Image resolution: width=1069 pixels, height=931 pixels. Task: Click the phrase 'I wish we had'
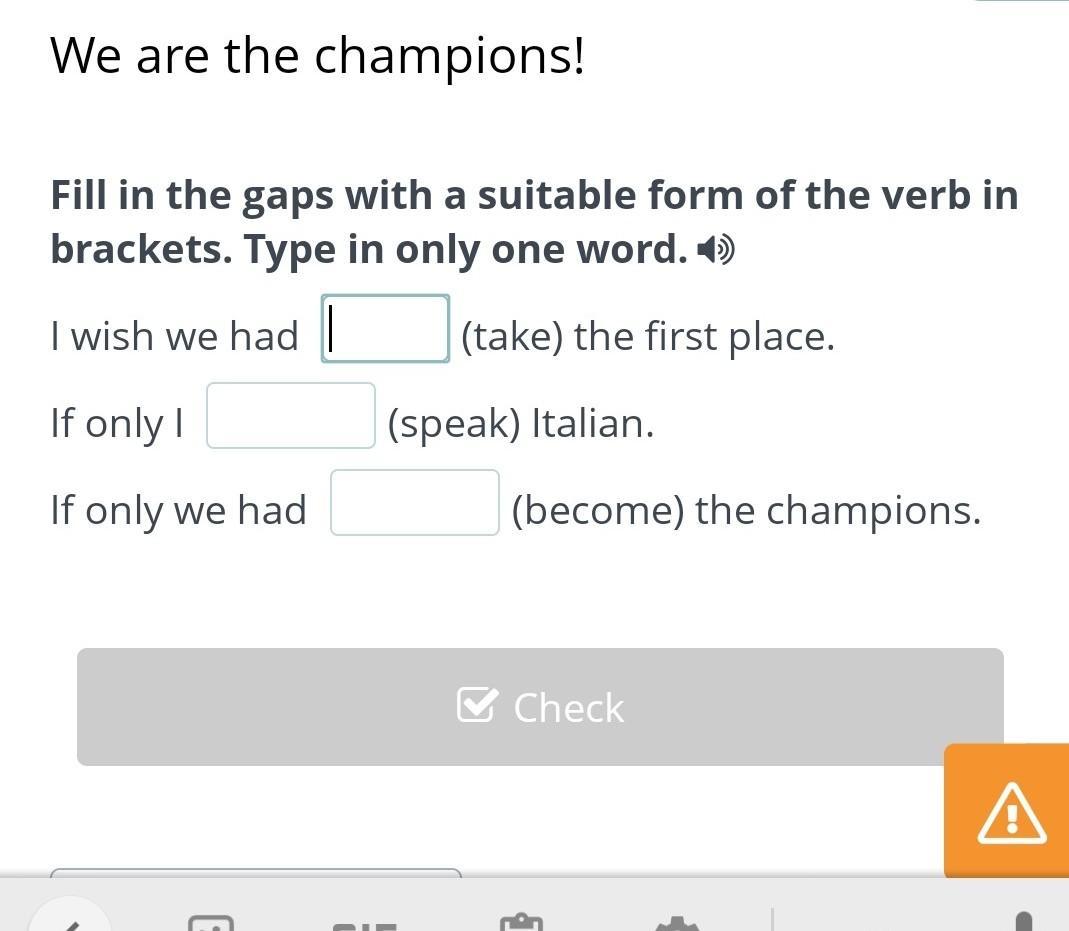174,337
